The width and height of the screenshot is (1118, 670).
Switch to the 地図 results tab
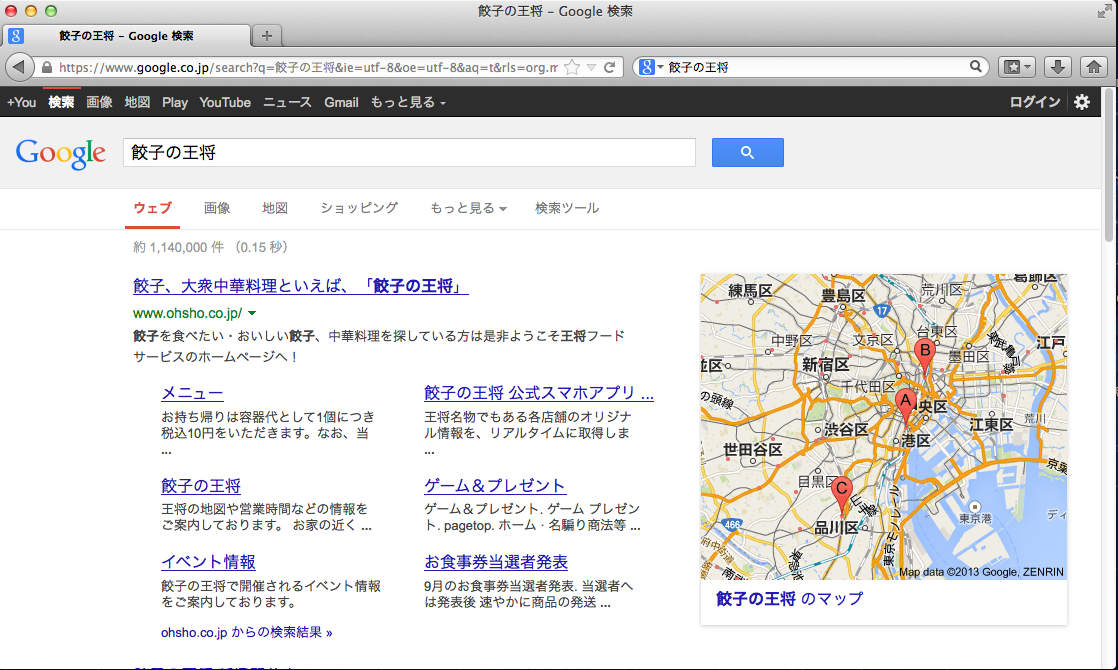pos(275,208)
